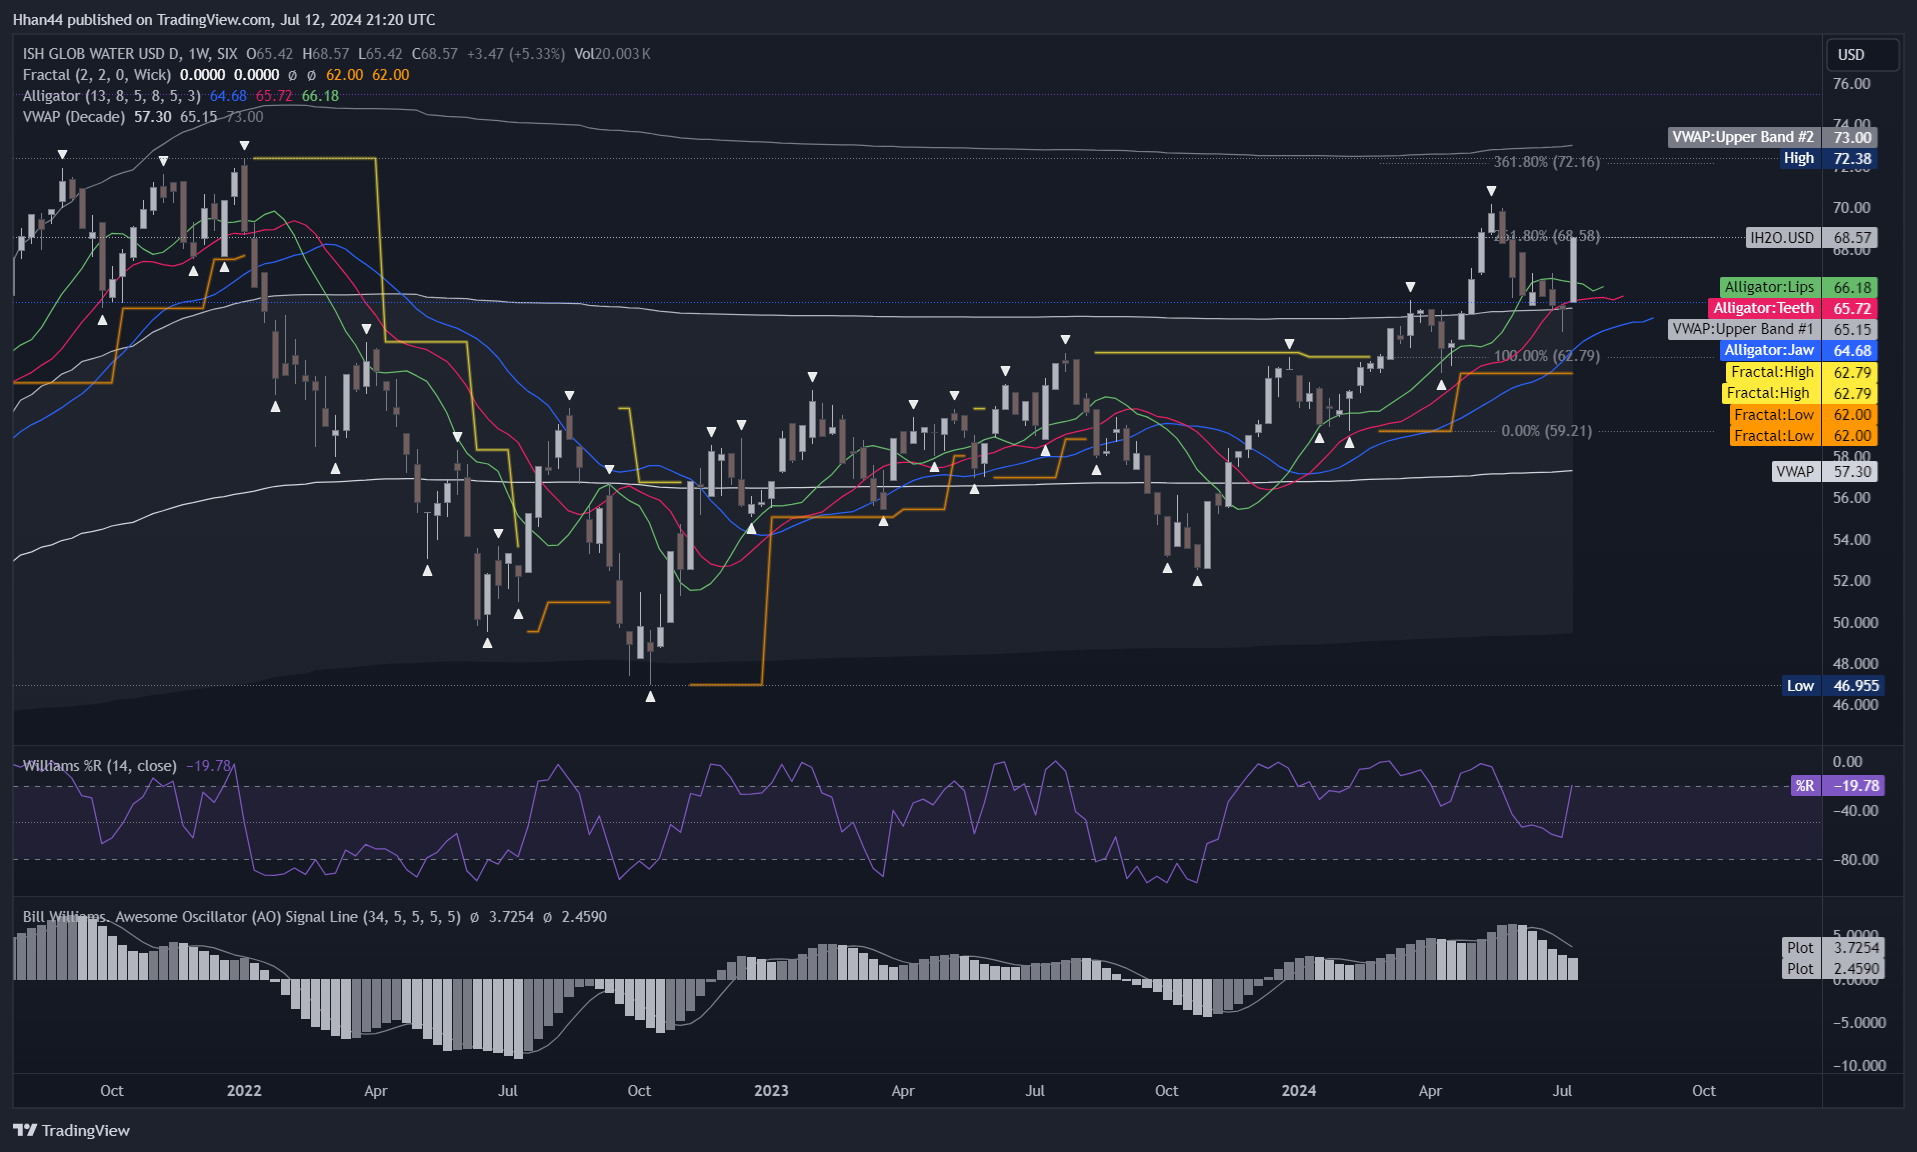This screenshot has width=1917, height=1152.
Task: Click the VWAP 57.30 price label
Action: 1824,471
